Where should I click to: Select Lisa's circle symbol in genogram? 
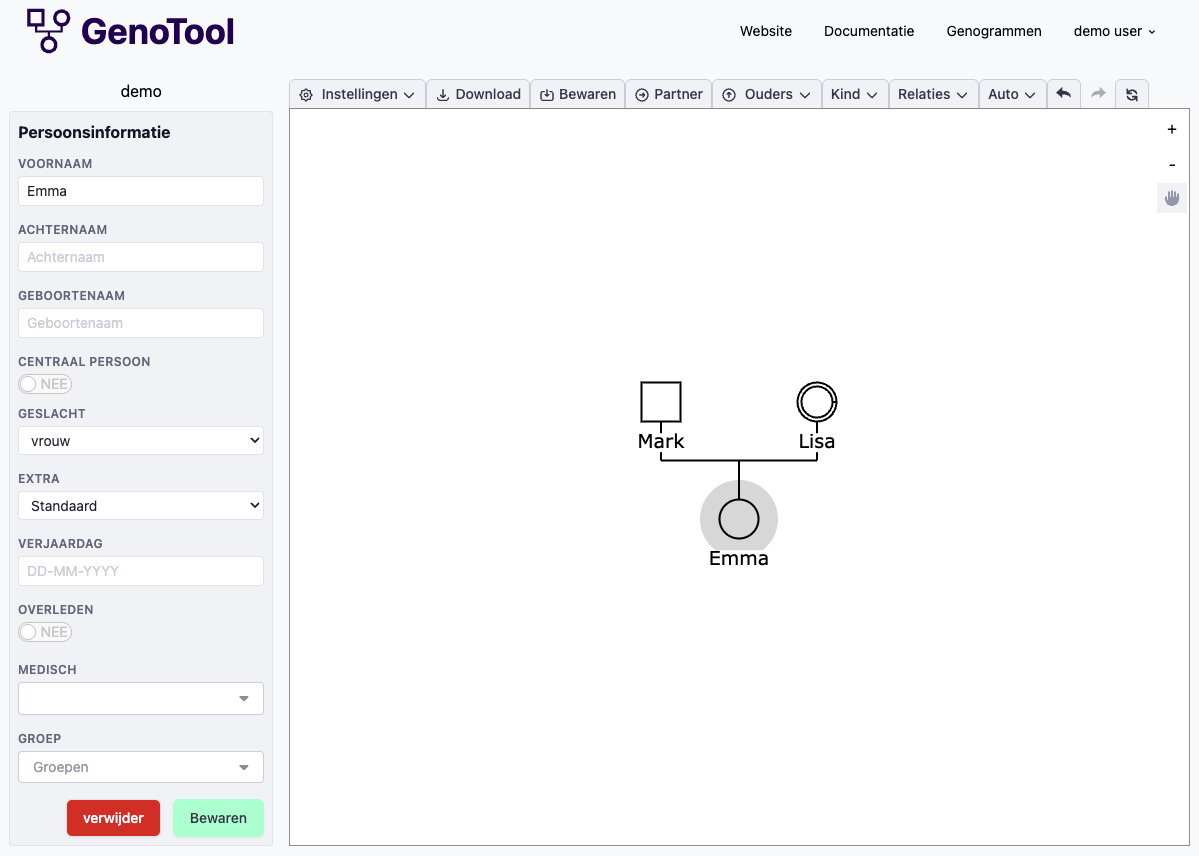point(816,402)
